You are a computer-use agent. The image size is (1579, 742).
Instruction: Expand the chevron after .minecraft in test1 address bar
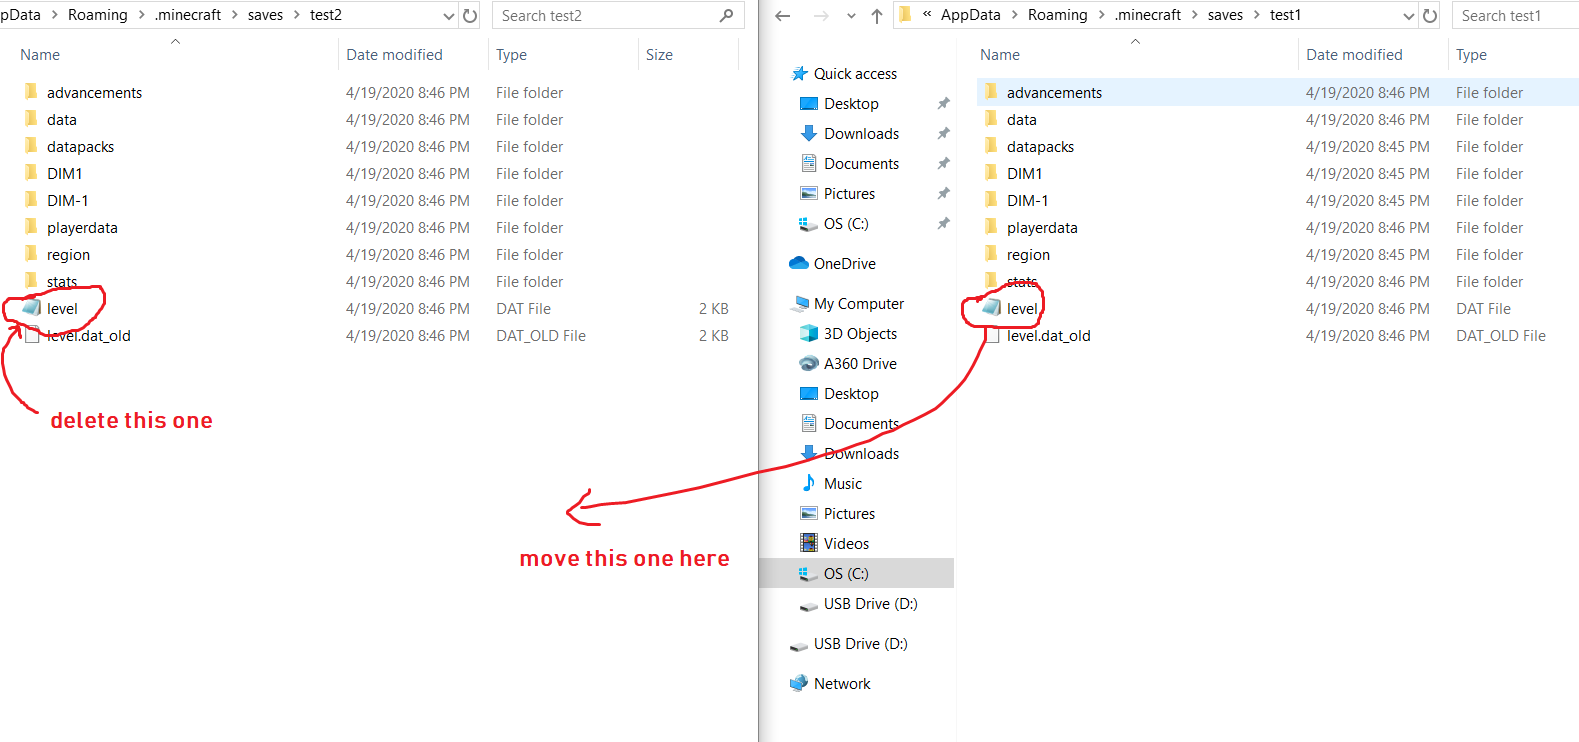1194,15
